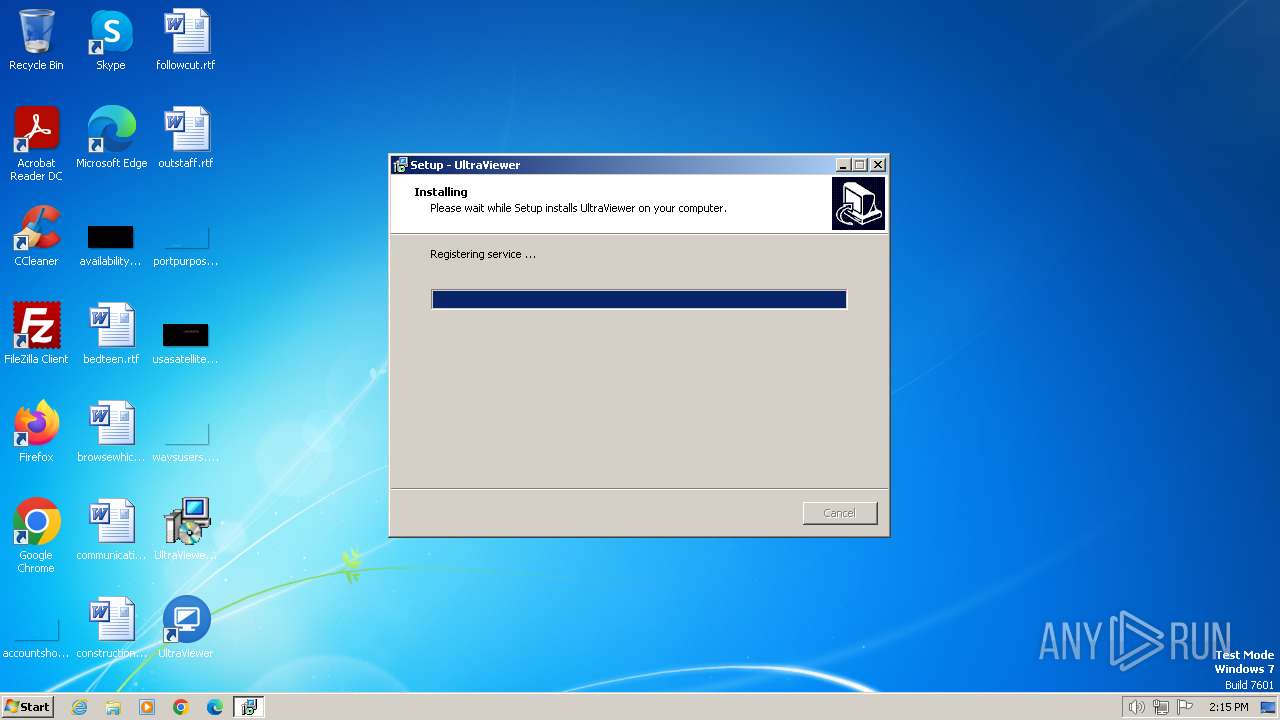This screenshot has width=1280, height=720.
Task: Switch to the Setup taskbar button
Action: click(x=249, y=707)
